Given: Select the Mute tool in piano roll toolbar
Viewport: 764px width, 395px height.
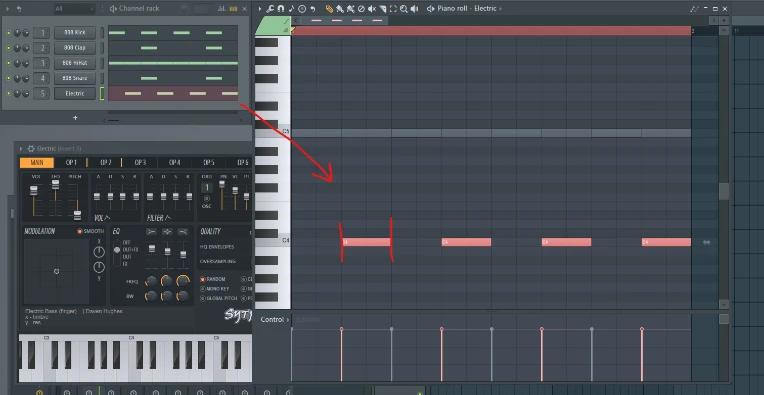Looking at the screenshot, I should click(372, 9).
